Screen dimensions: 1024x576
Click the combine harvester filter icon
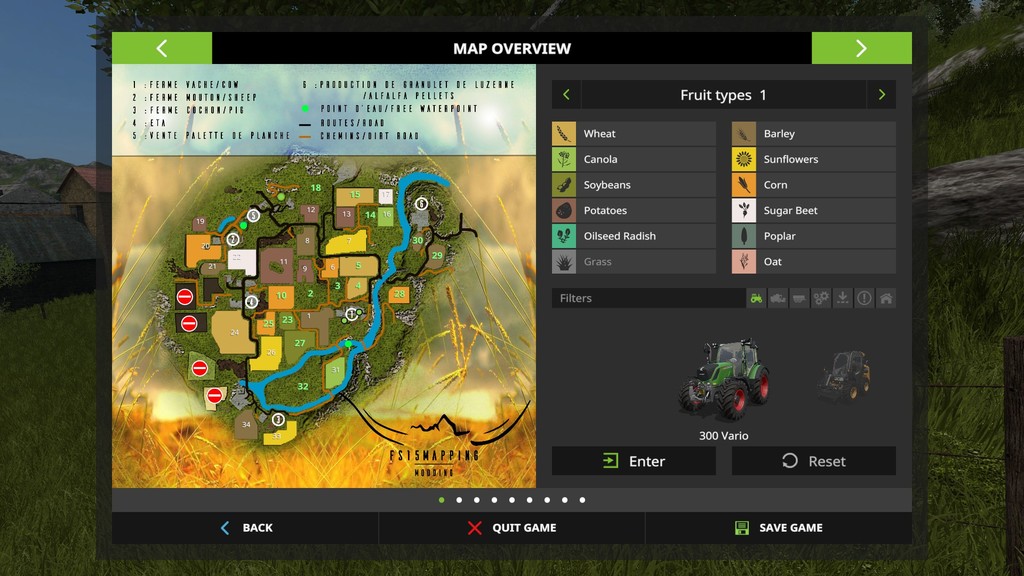click(x=778, y=298)
